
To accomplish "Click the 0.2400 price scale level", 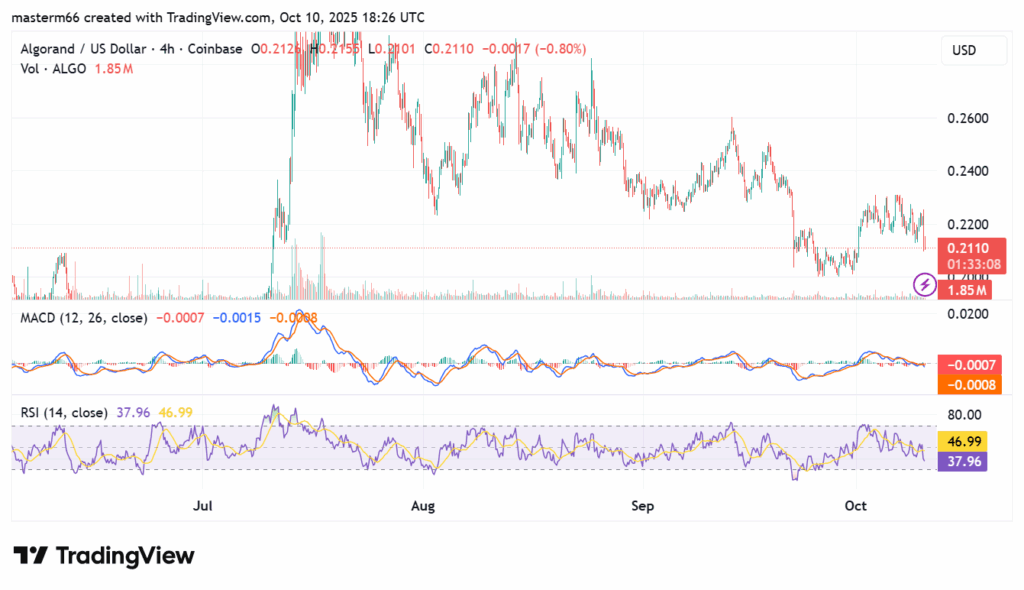I will pyautogui.click(x=967, y=171).
